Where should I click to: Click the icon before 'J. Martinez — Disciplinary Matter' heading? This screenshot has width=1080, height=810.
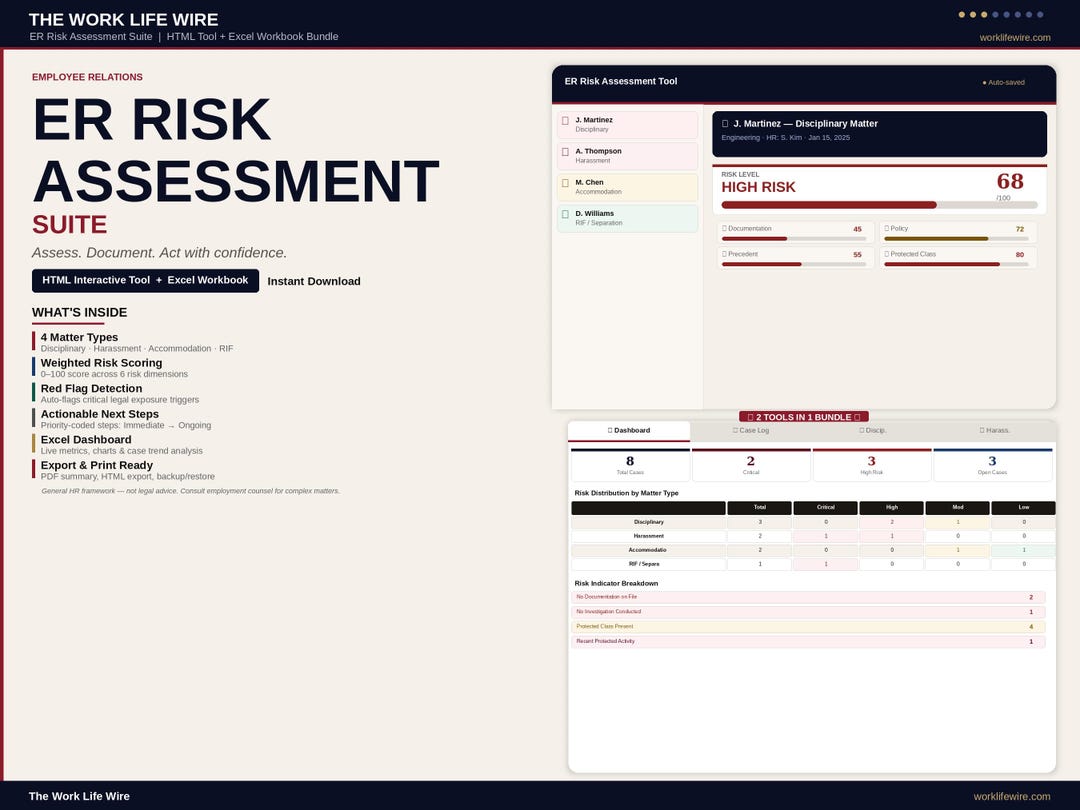tap(725, 124)
